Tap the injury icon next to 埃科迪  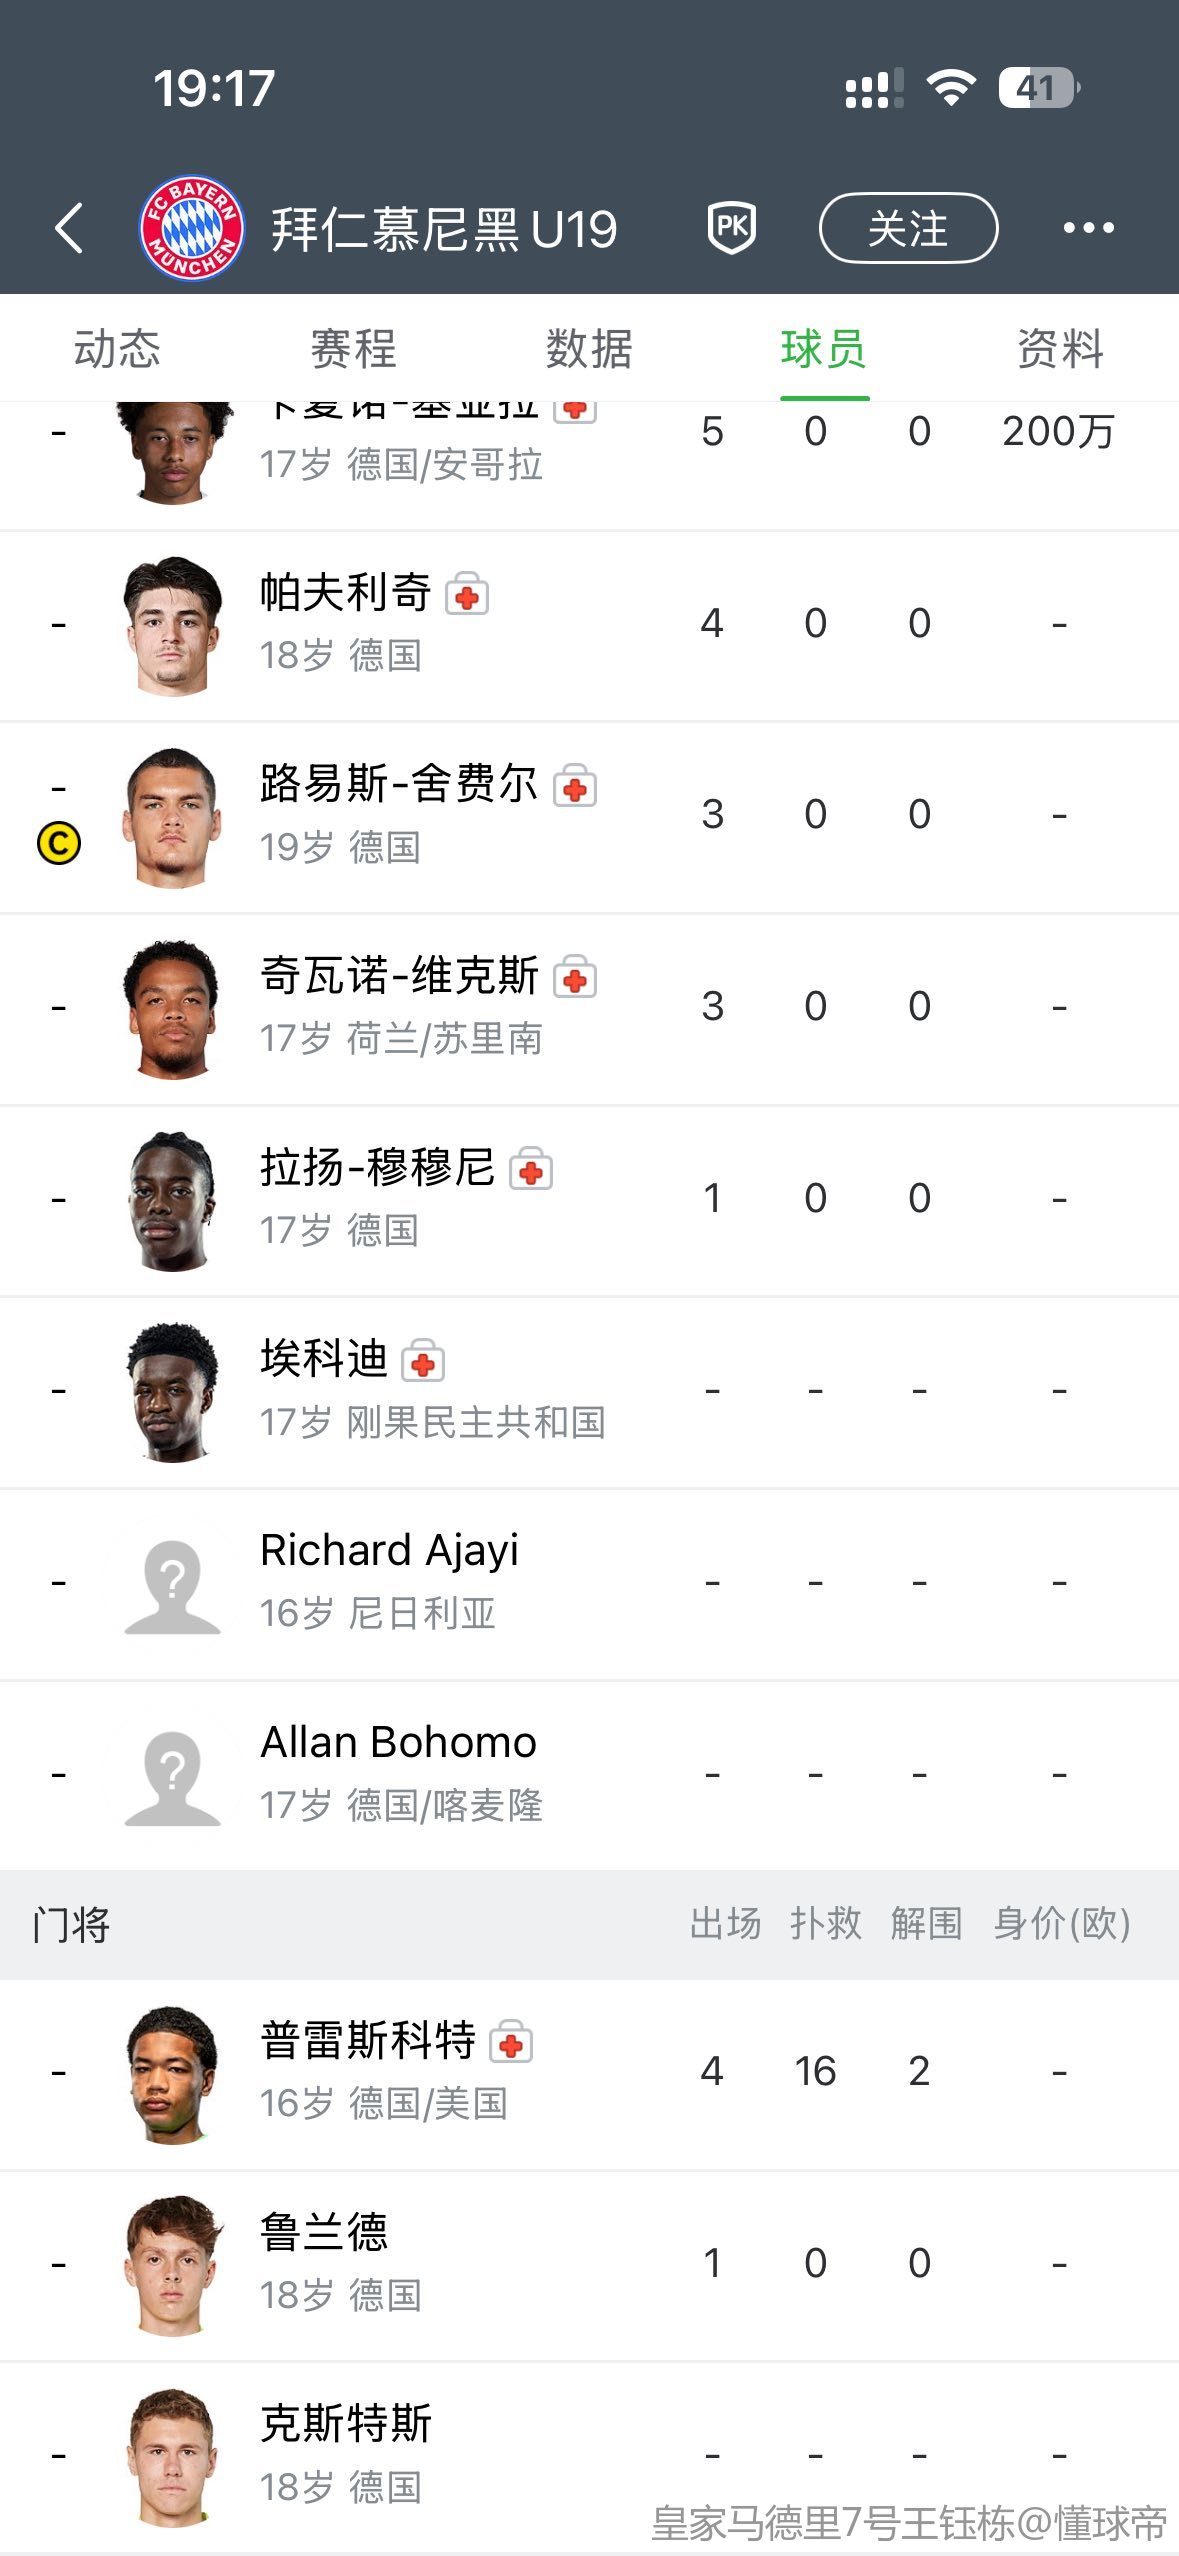coord(423,1363)
